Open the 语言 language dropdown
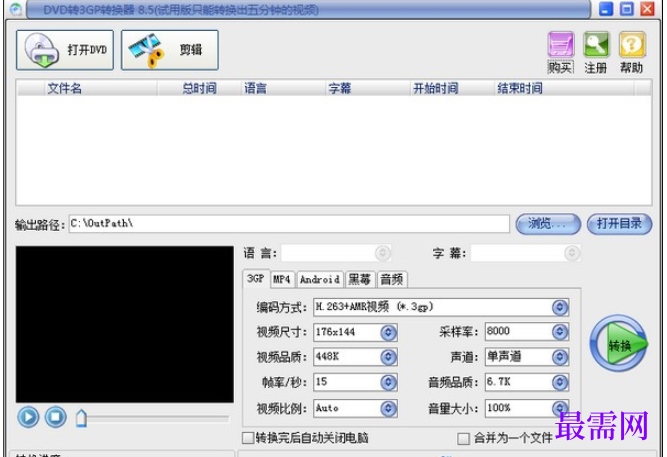 (382, 253)
